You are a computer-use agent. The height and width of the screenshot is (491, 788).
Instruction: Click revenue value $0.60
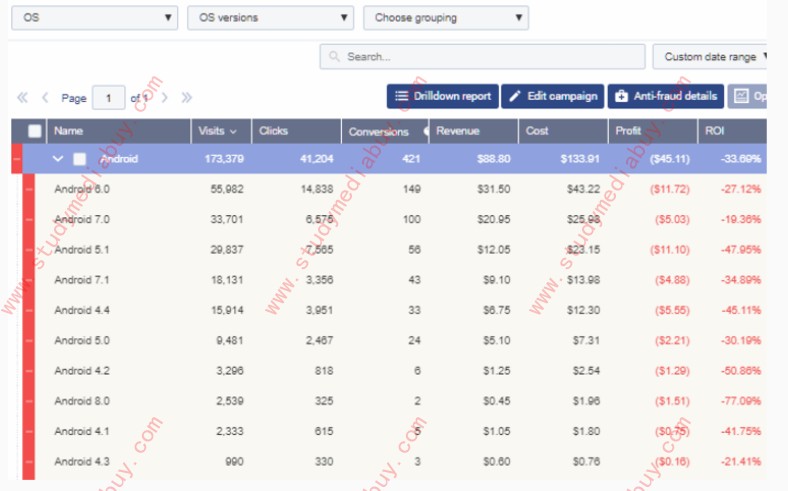click(x=497, y=461)
